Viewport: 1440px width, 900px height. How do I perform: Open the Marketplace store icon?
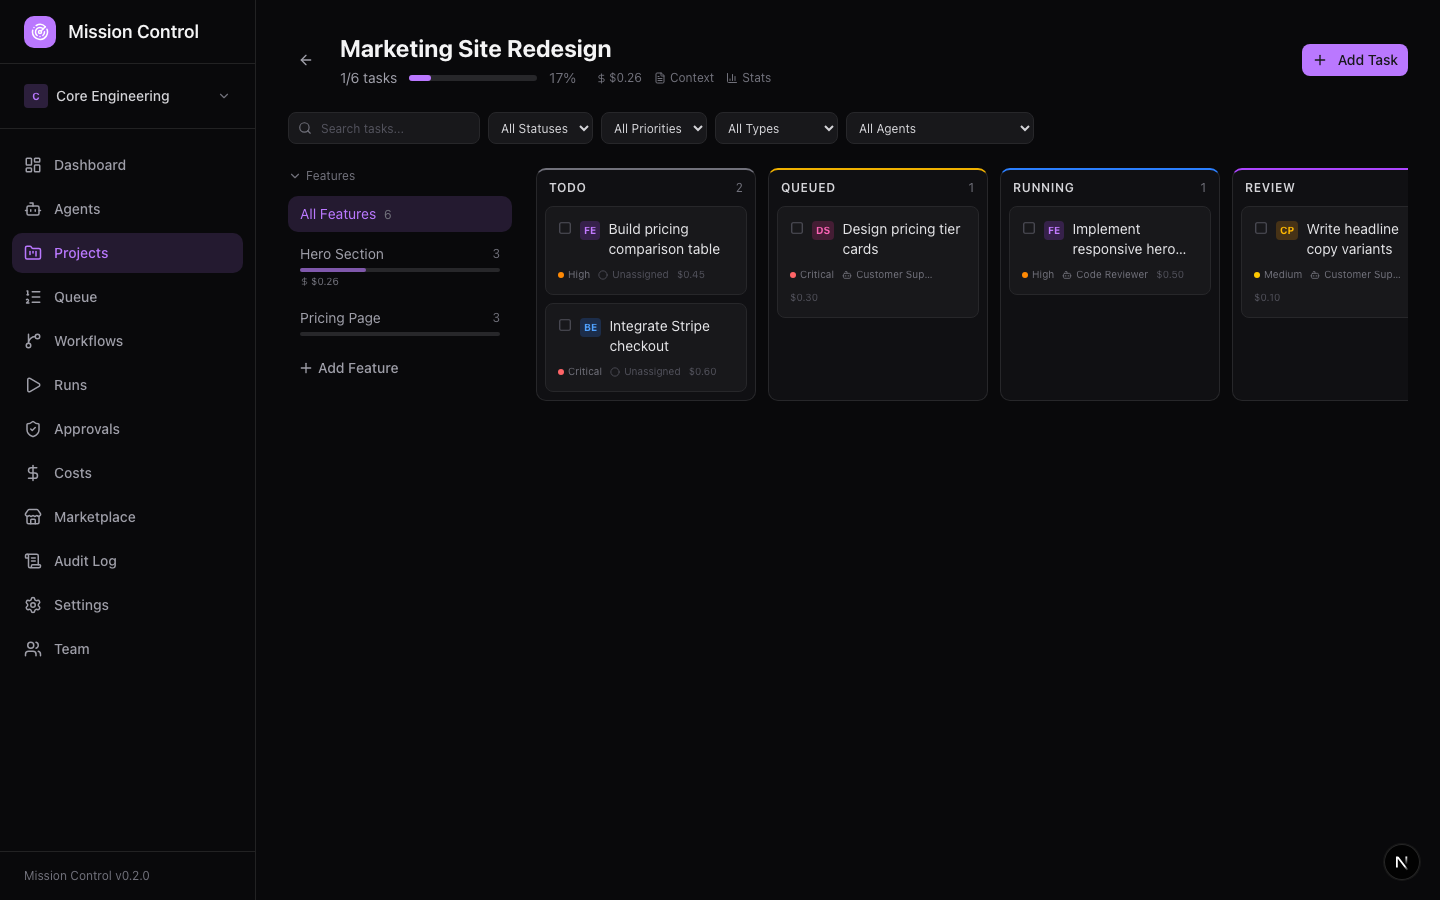(33, 517)
